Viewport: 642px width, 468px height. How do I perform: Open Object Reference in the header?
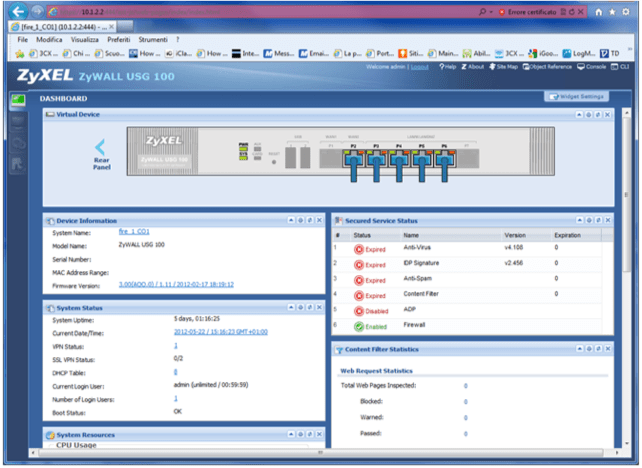547,67
